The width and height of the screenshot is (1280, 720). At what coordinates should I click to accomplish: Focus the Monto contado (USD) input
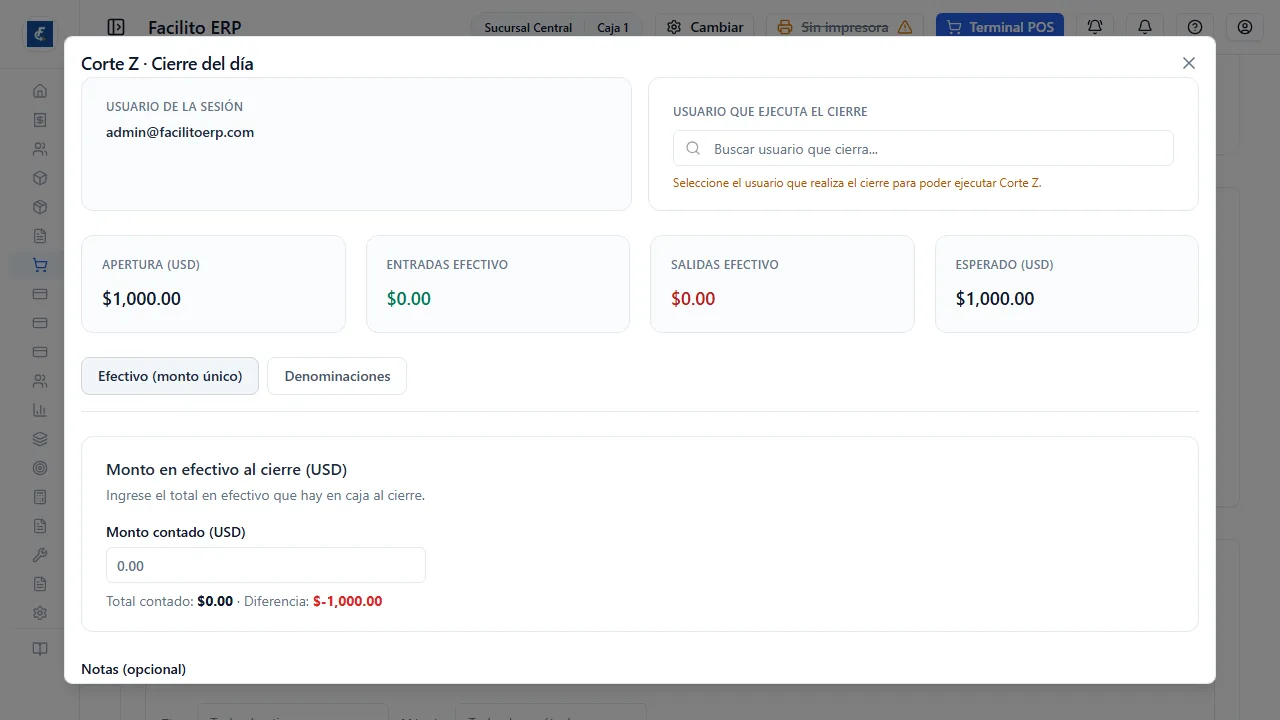point(266,565)
